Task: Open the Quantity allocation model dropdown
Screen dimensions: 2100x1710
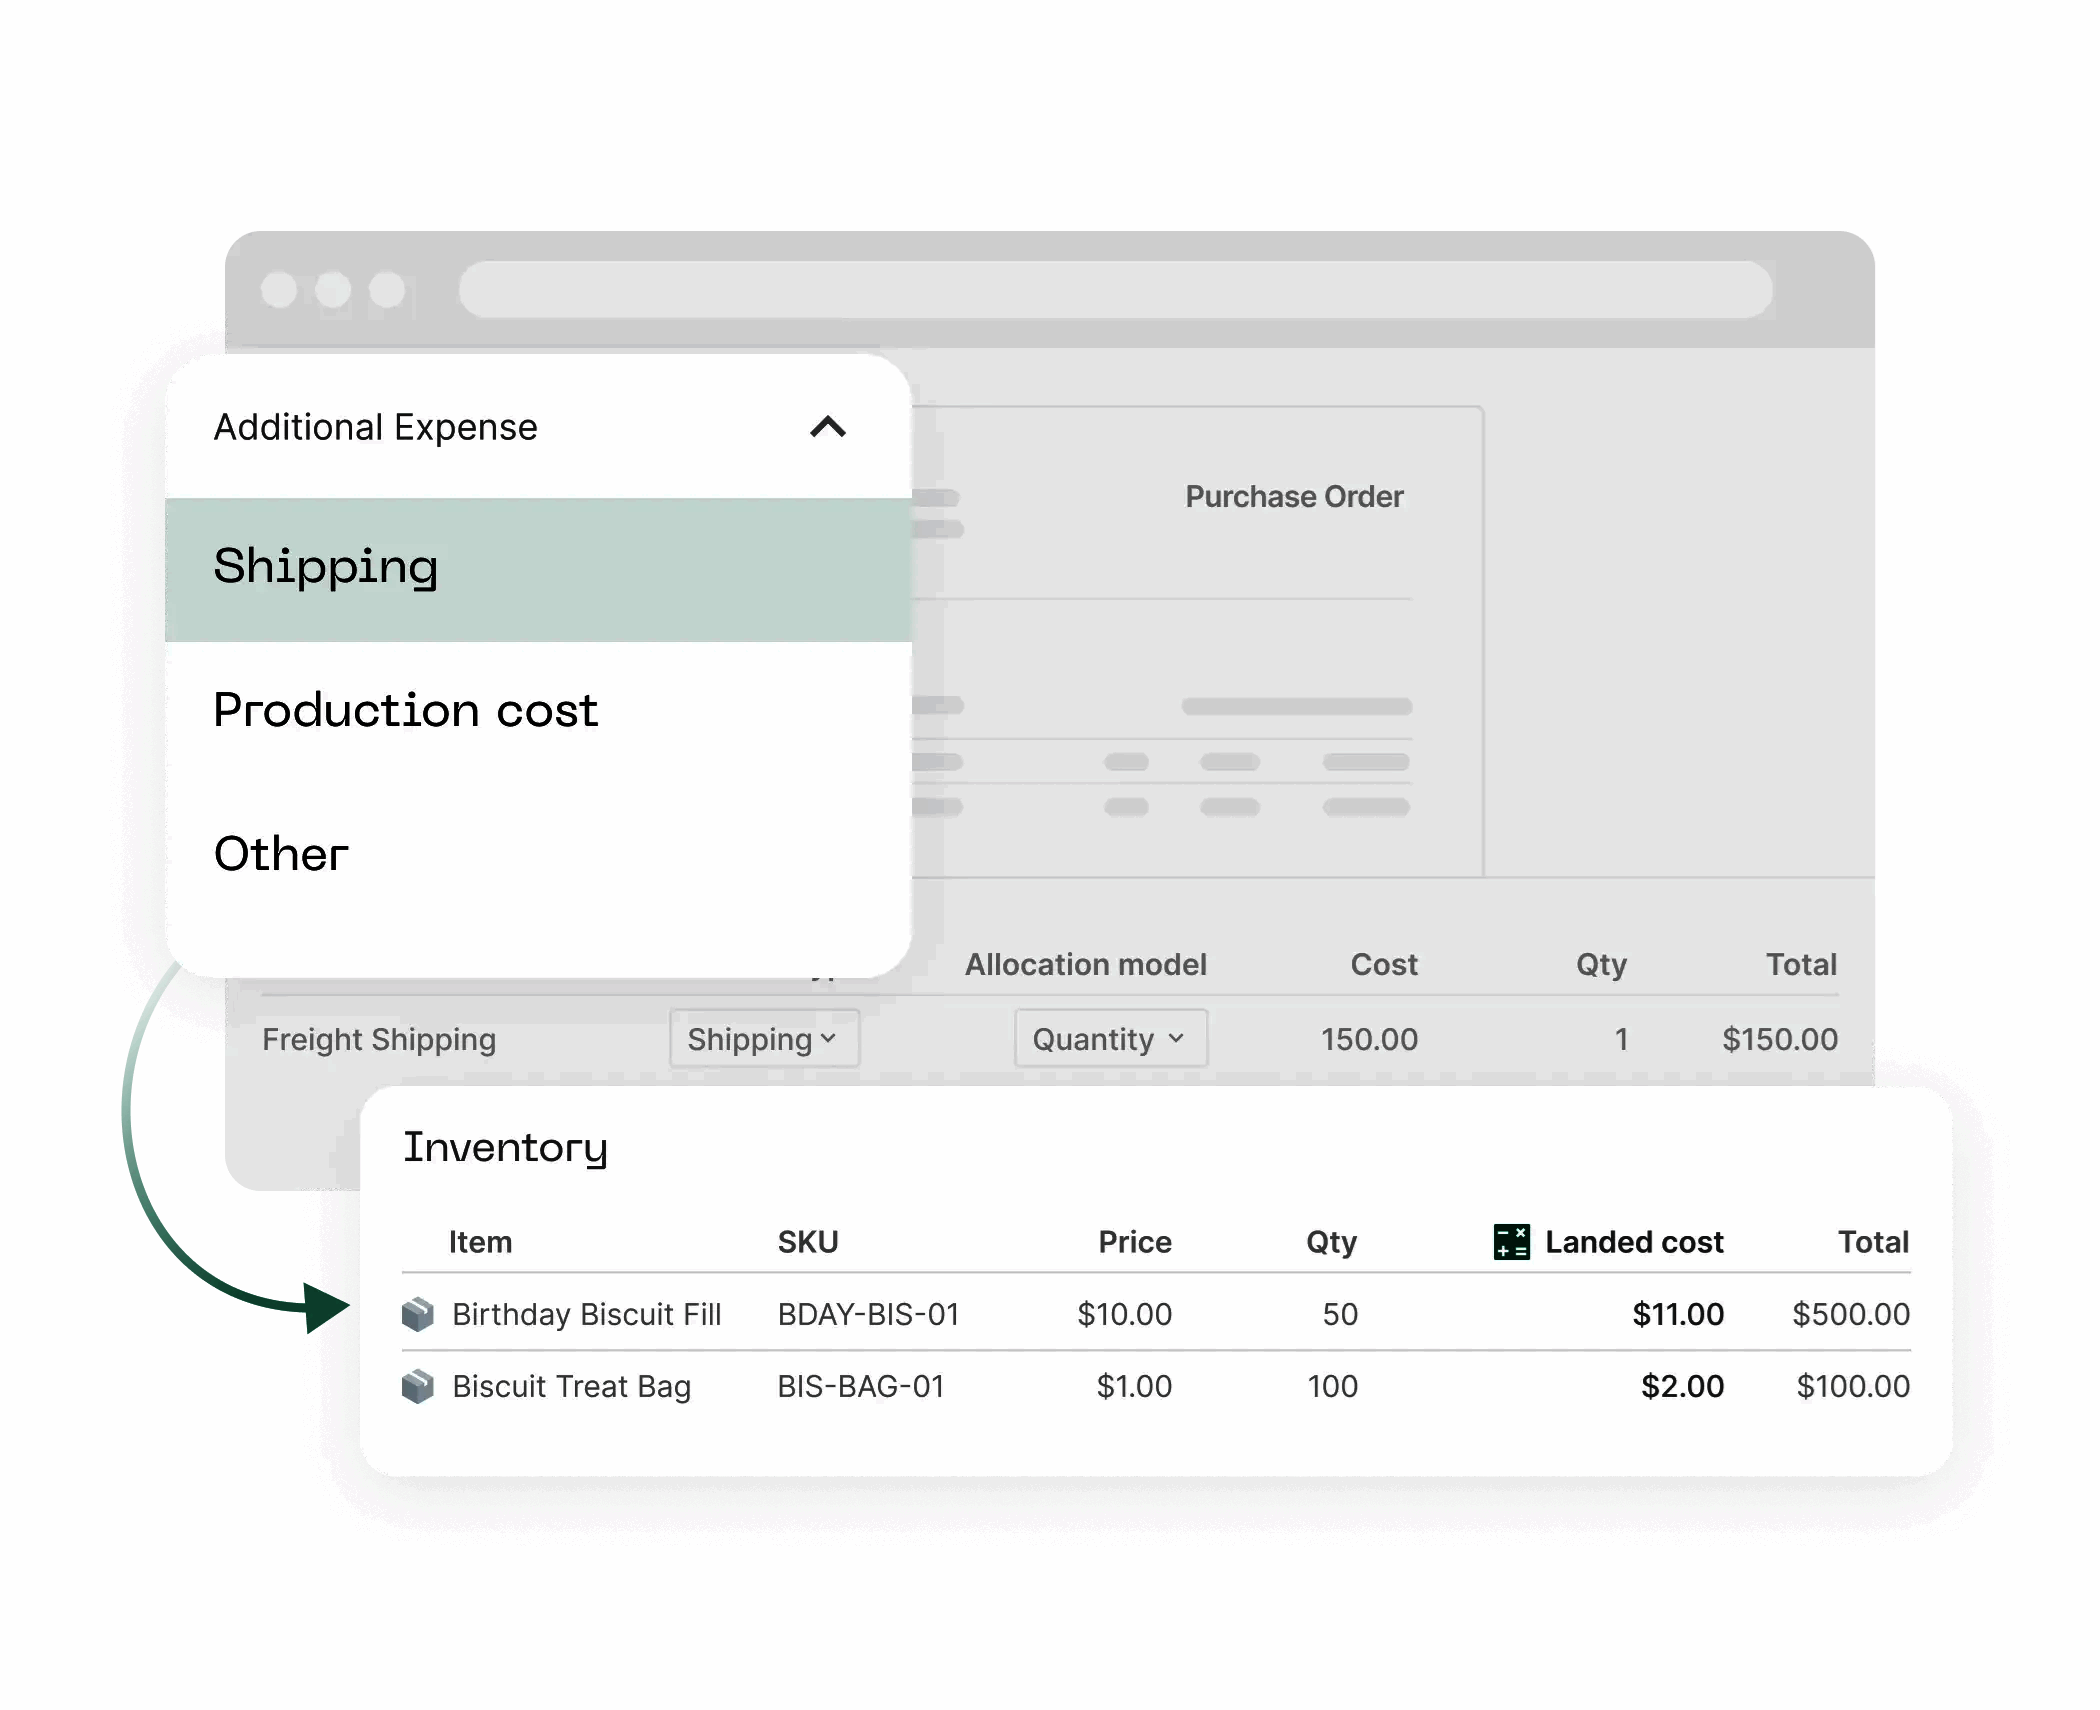Action: point(1110,1039)
